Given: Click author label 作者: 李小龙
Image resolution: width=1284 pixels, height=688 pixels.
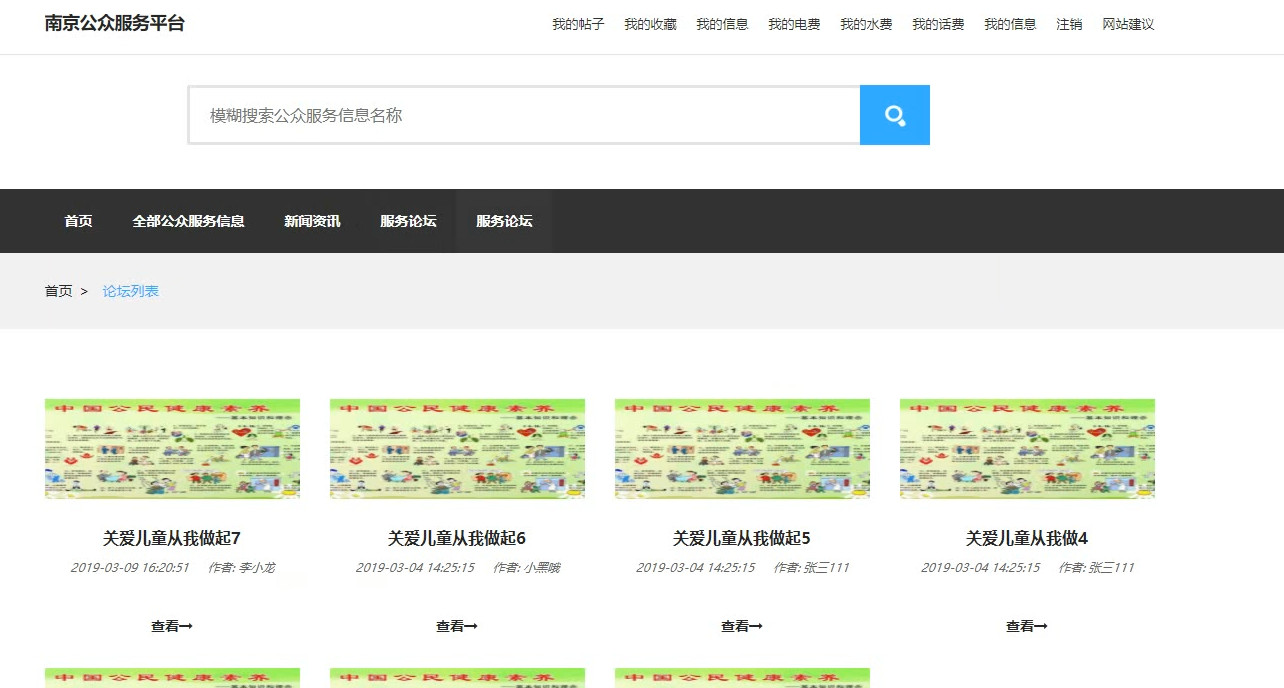Looking at the screenshot, I should [x=241, y=568].
